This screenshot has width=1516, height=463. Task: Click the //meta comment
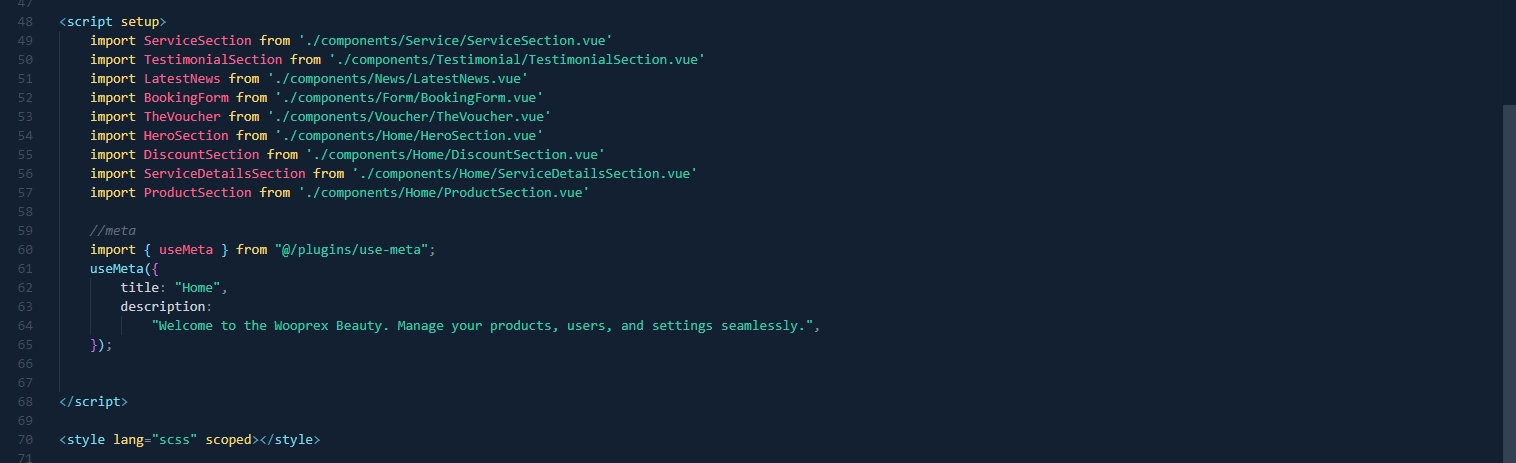[x=113, y=230]
